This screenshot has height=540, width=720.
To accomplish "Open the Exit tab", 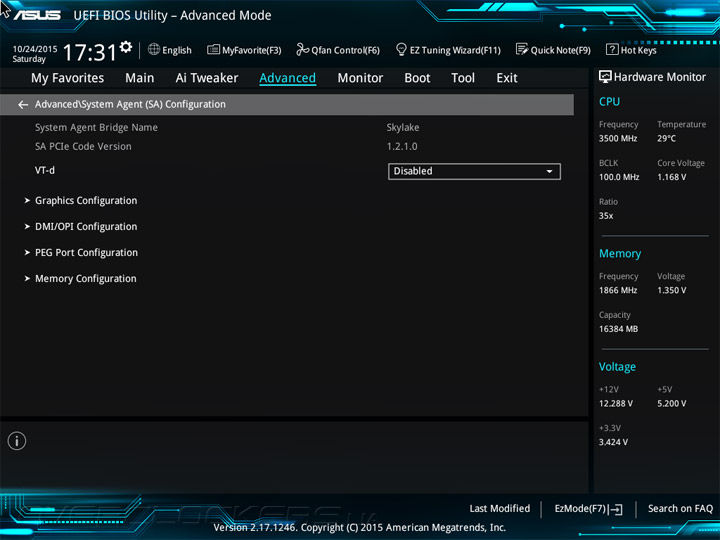I will 507,78.
